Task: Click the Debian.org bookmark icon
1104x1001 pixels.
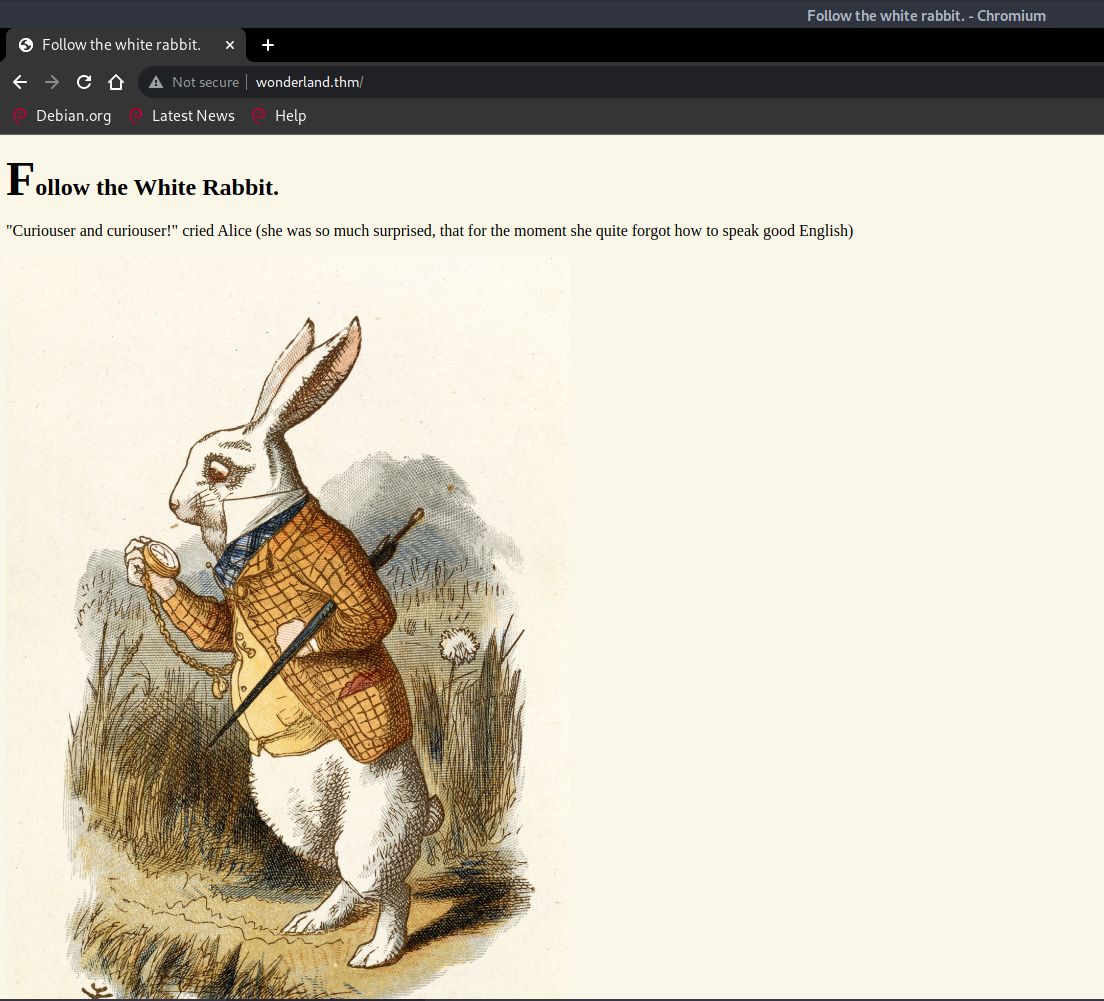Action: pos(19,116)
